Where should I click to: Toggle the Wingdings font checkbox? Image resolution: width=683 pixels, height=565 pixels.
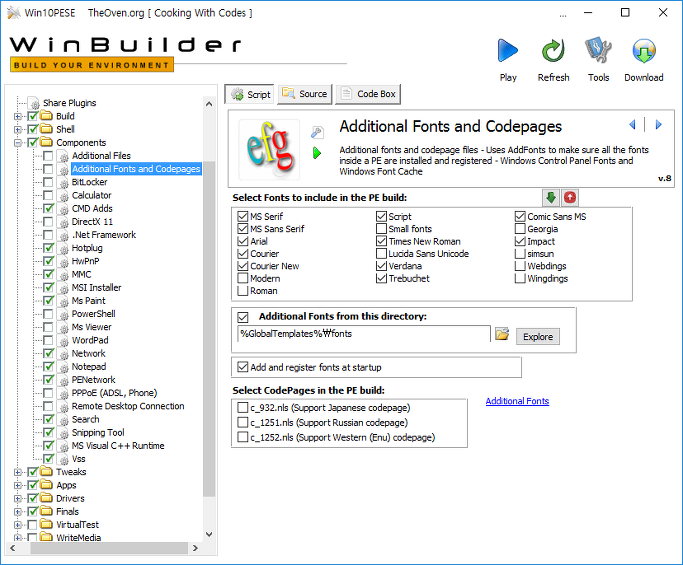[520, 278]
